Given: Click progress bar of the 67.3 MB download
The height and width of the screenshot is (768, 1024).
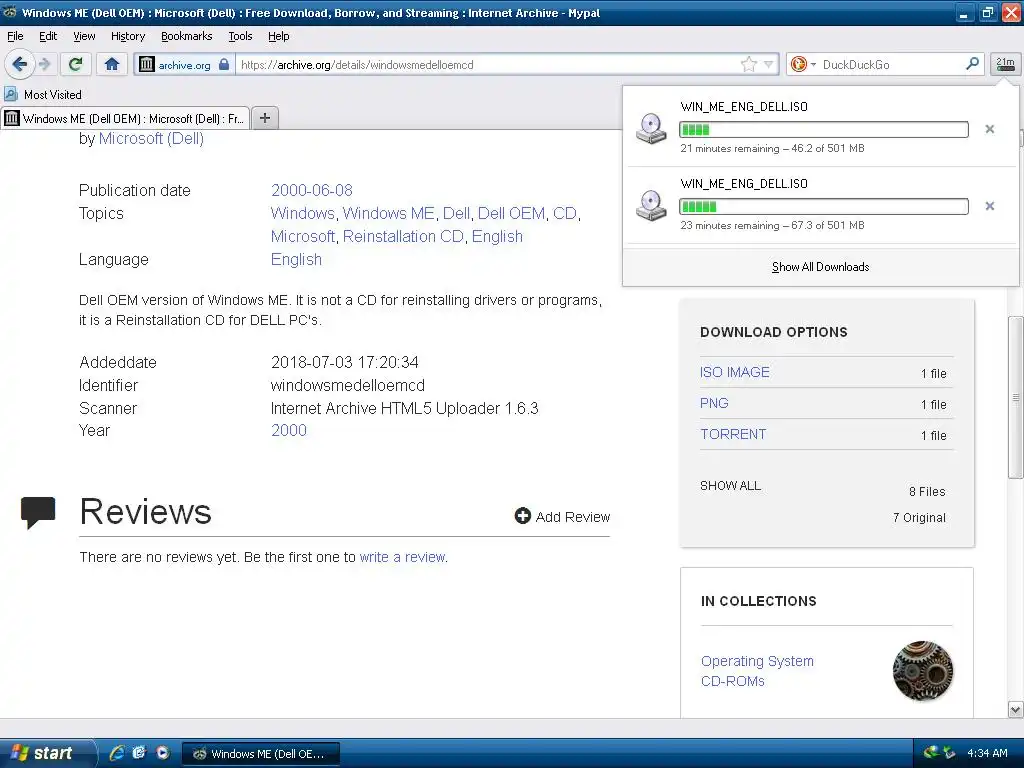Looking at the screenshot, I should click(824, 206).
